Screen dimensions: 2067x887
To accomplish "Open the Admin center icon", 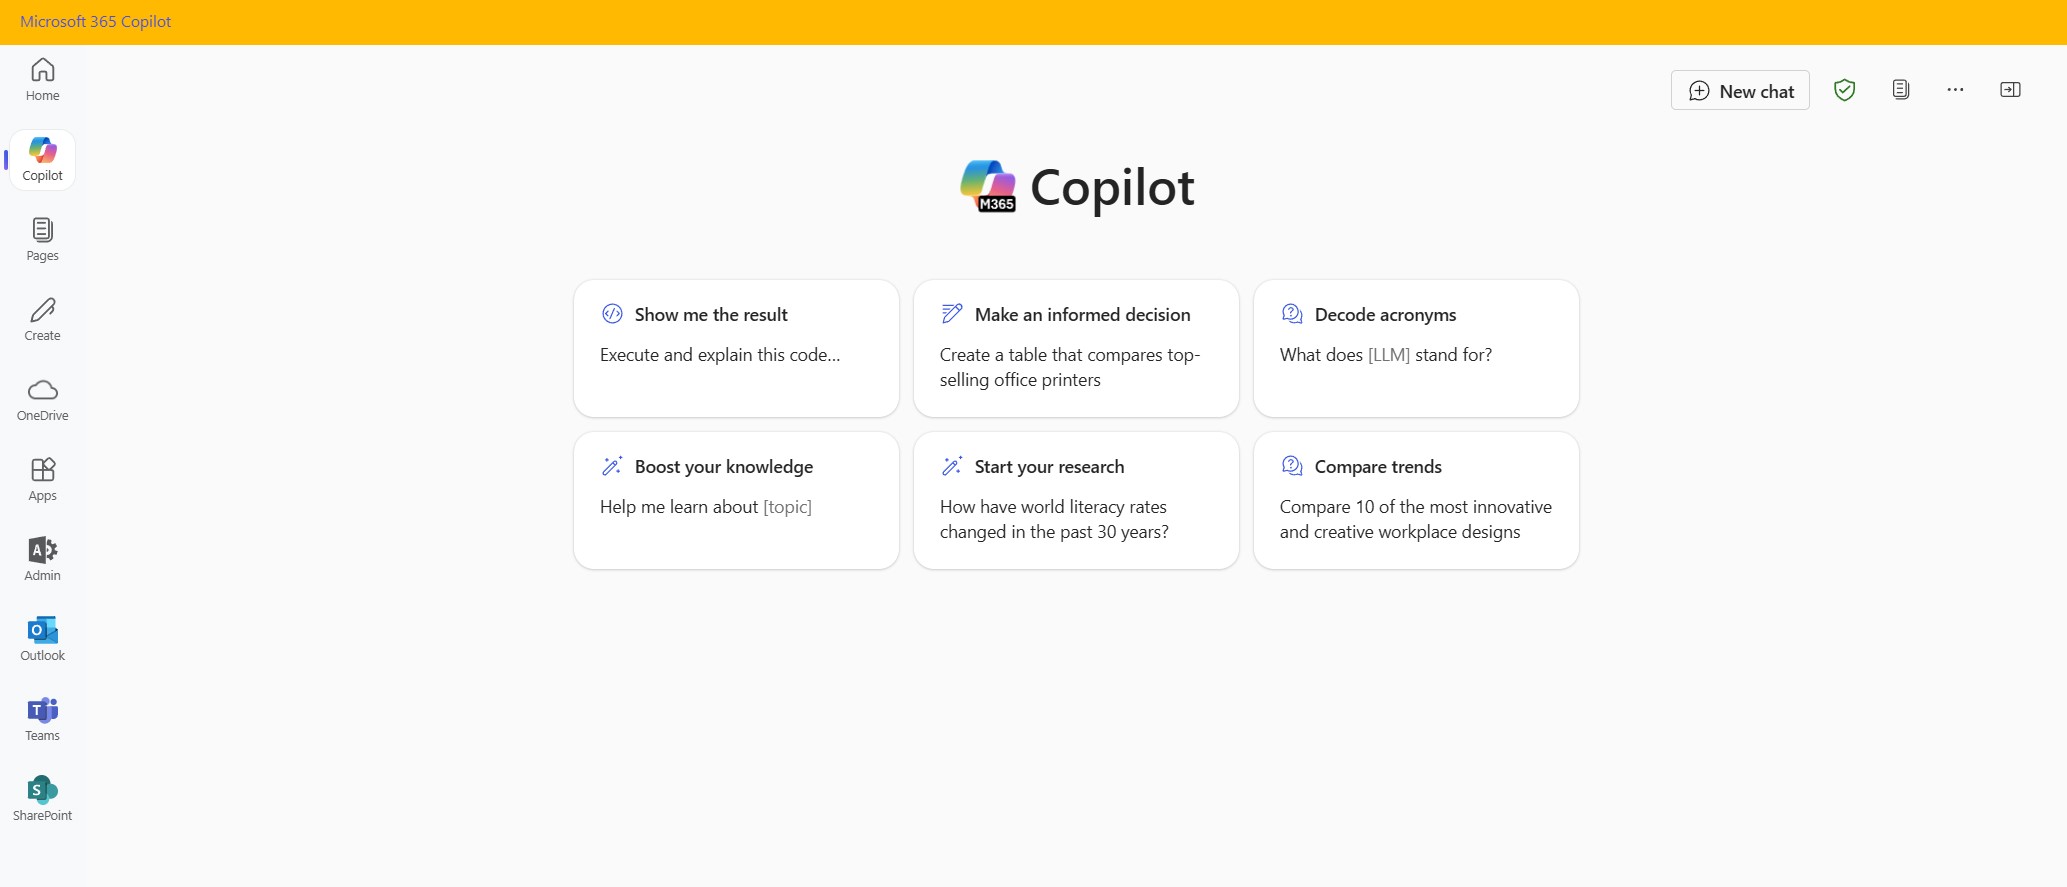I will [x=41, y=558].
